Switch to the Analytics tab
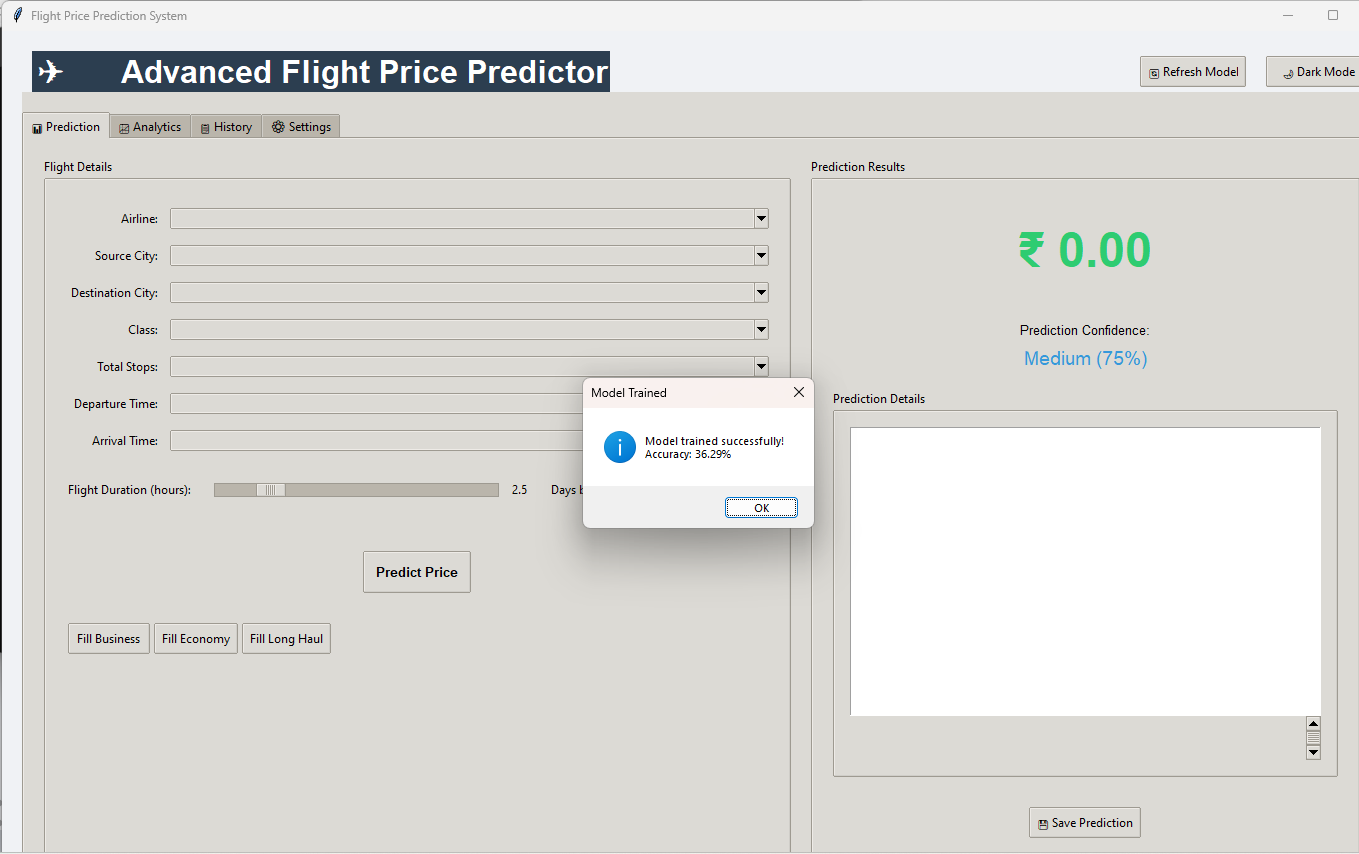 pyautogui.click(x=150, y=127)
